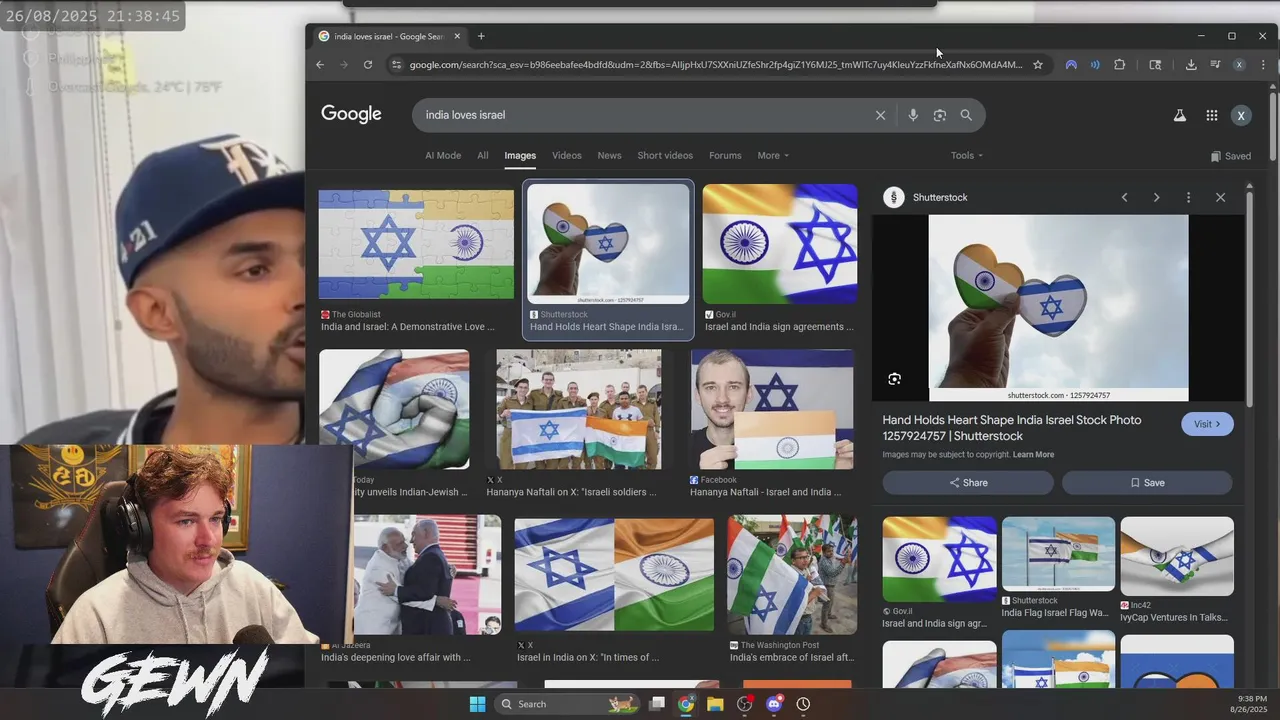The image size is (1280, 720).
Task: Open the Google logo homepage link
Action: 351,114
